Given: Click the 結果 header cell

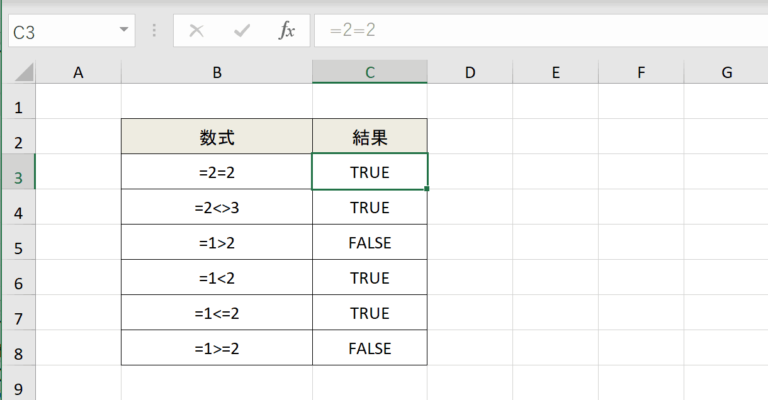Looking at the screenshot, I should coord(369,137).
